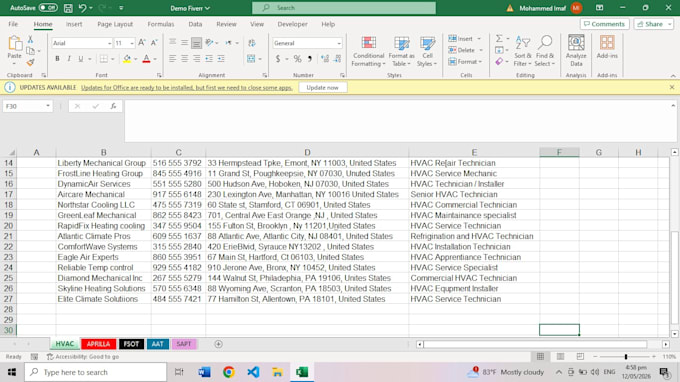Screen dimensions: 680x382
Task: Open the Comments button
Action: [x=605, y=24]
